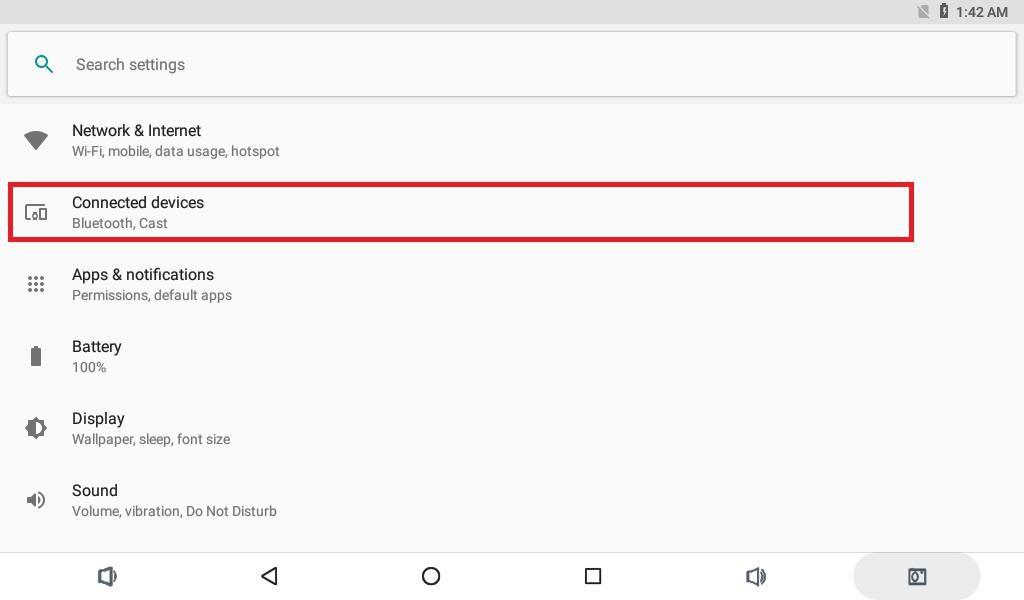Tap the '100%' battery level text
The width and height of the screenshot is (1024, 600).
point(89,367)
